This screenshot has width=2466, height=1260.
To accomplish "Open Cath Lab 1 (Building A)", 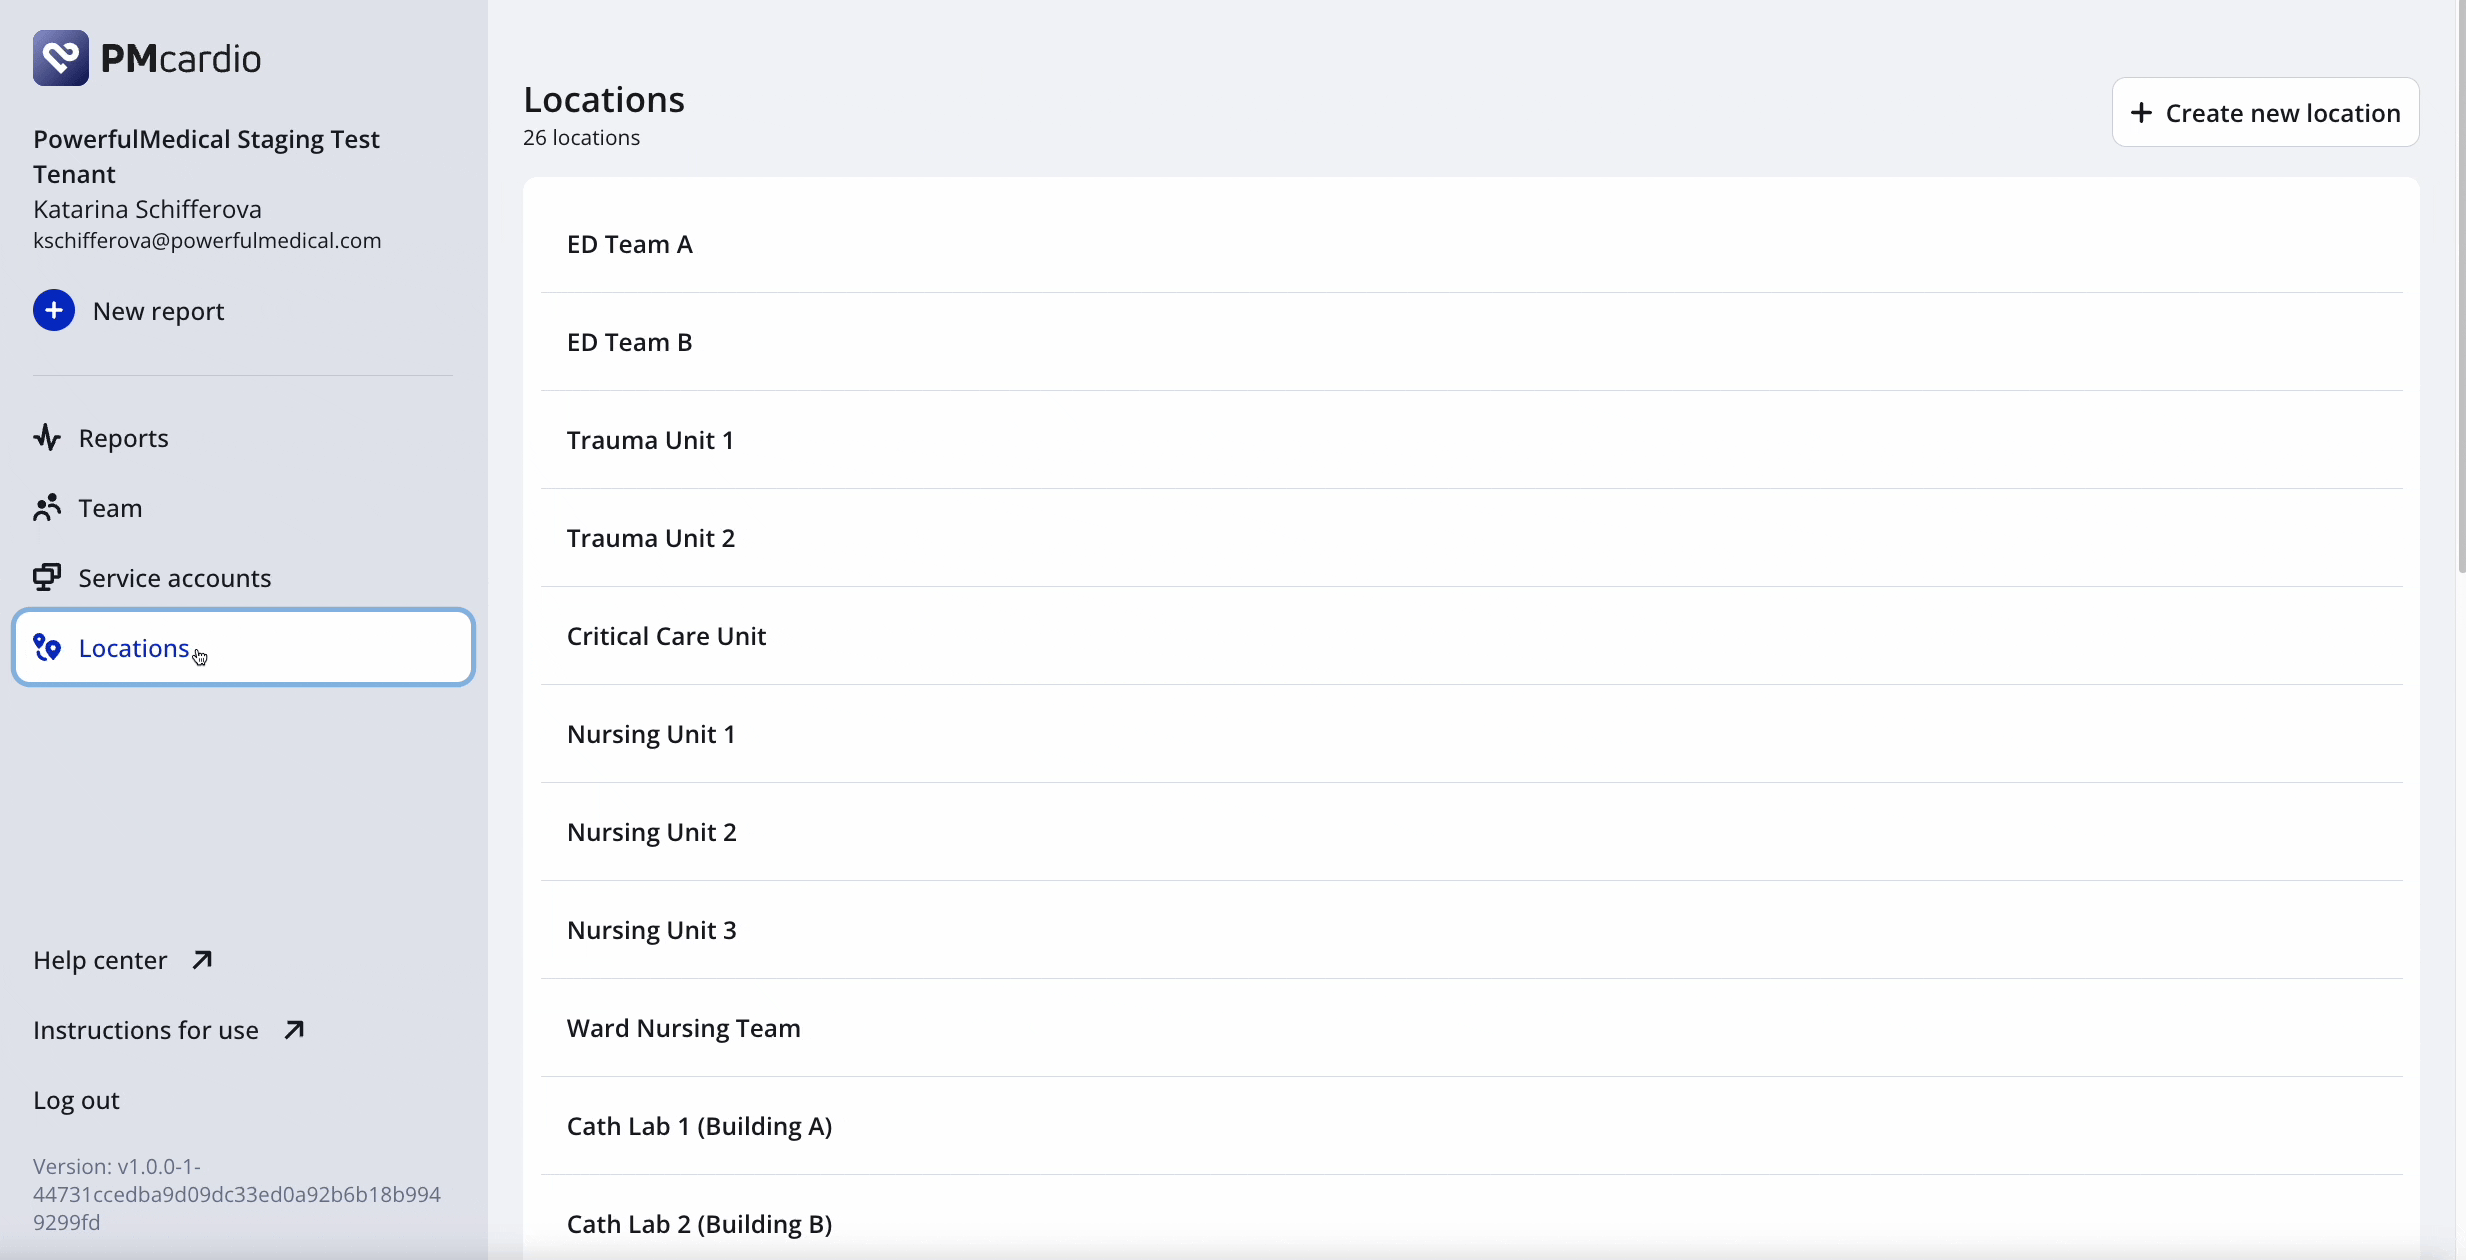I will point(1471,1126).
